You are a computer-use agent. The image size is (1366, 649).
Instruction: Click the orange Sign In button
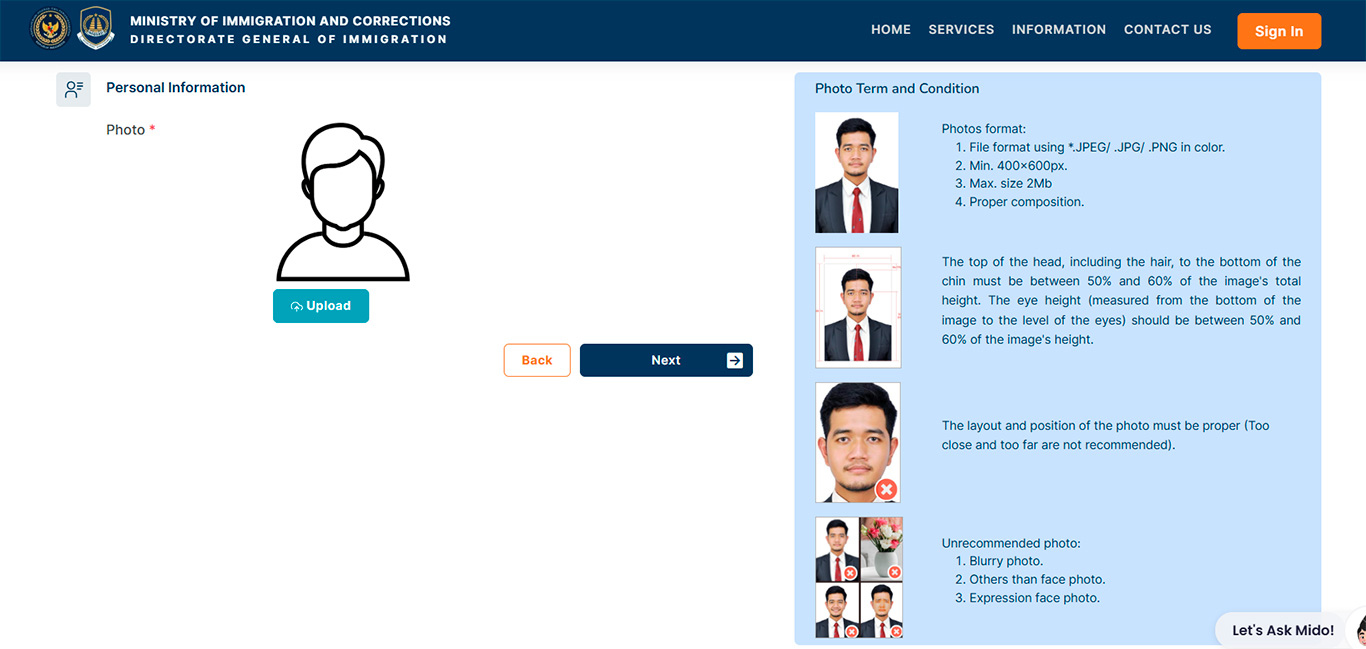1279,31
